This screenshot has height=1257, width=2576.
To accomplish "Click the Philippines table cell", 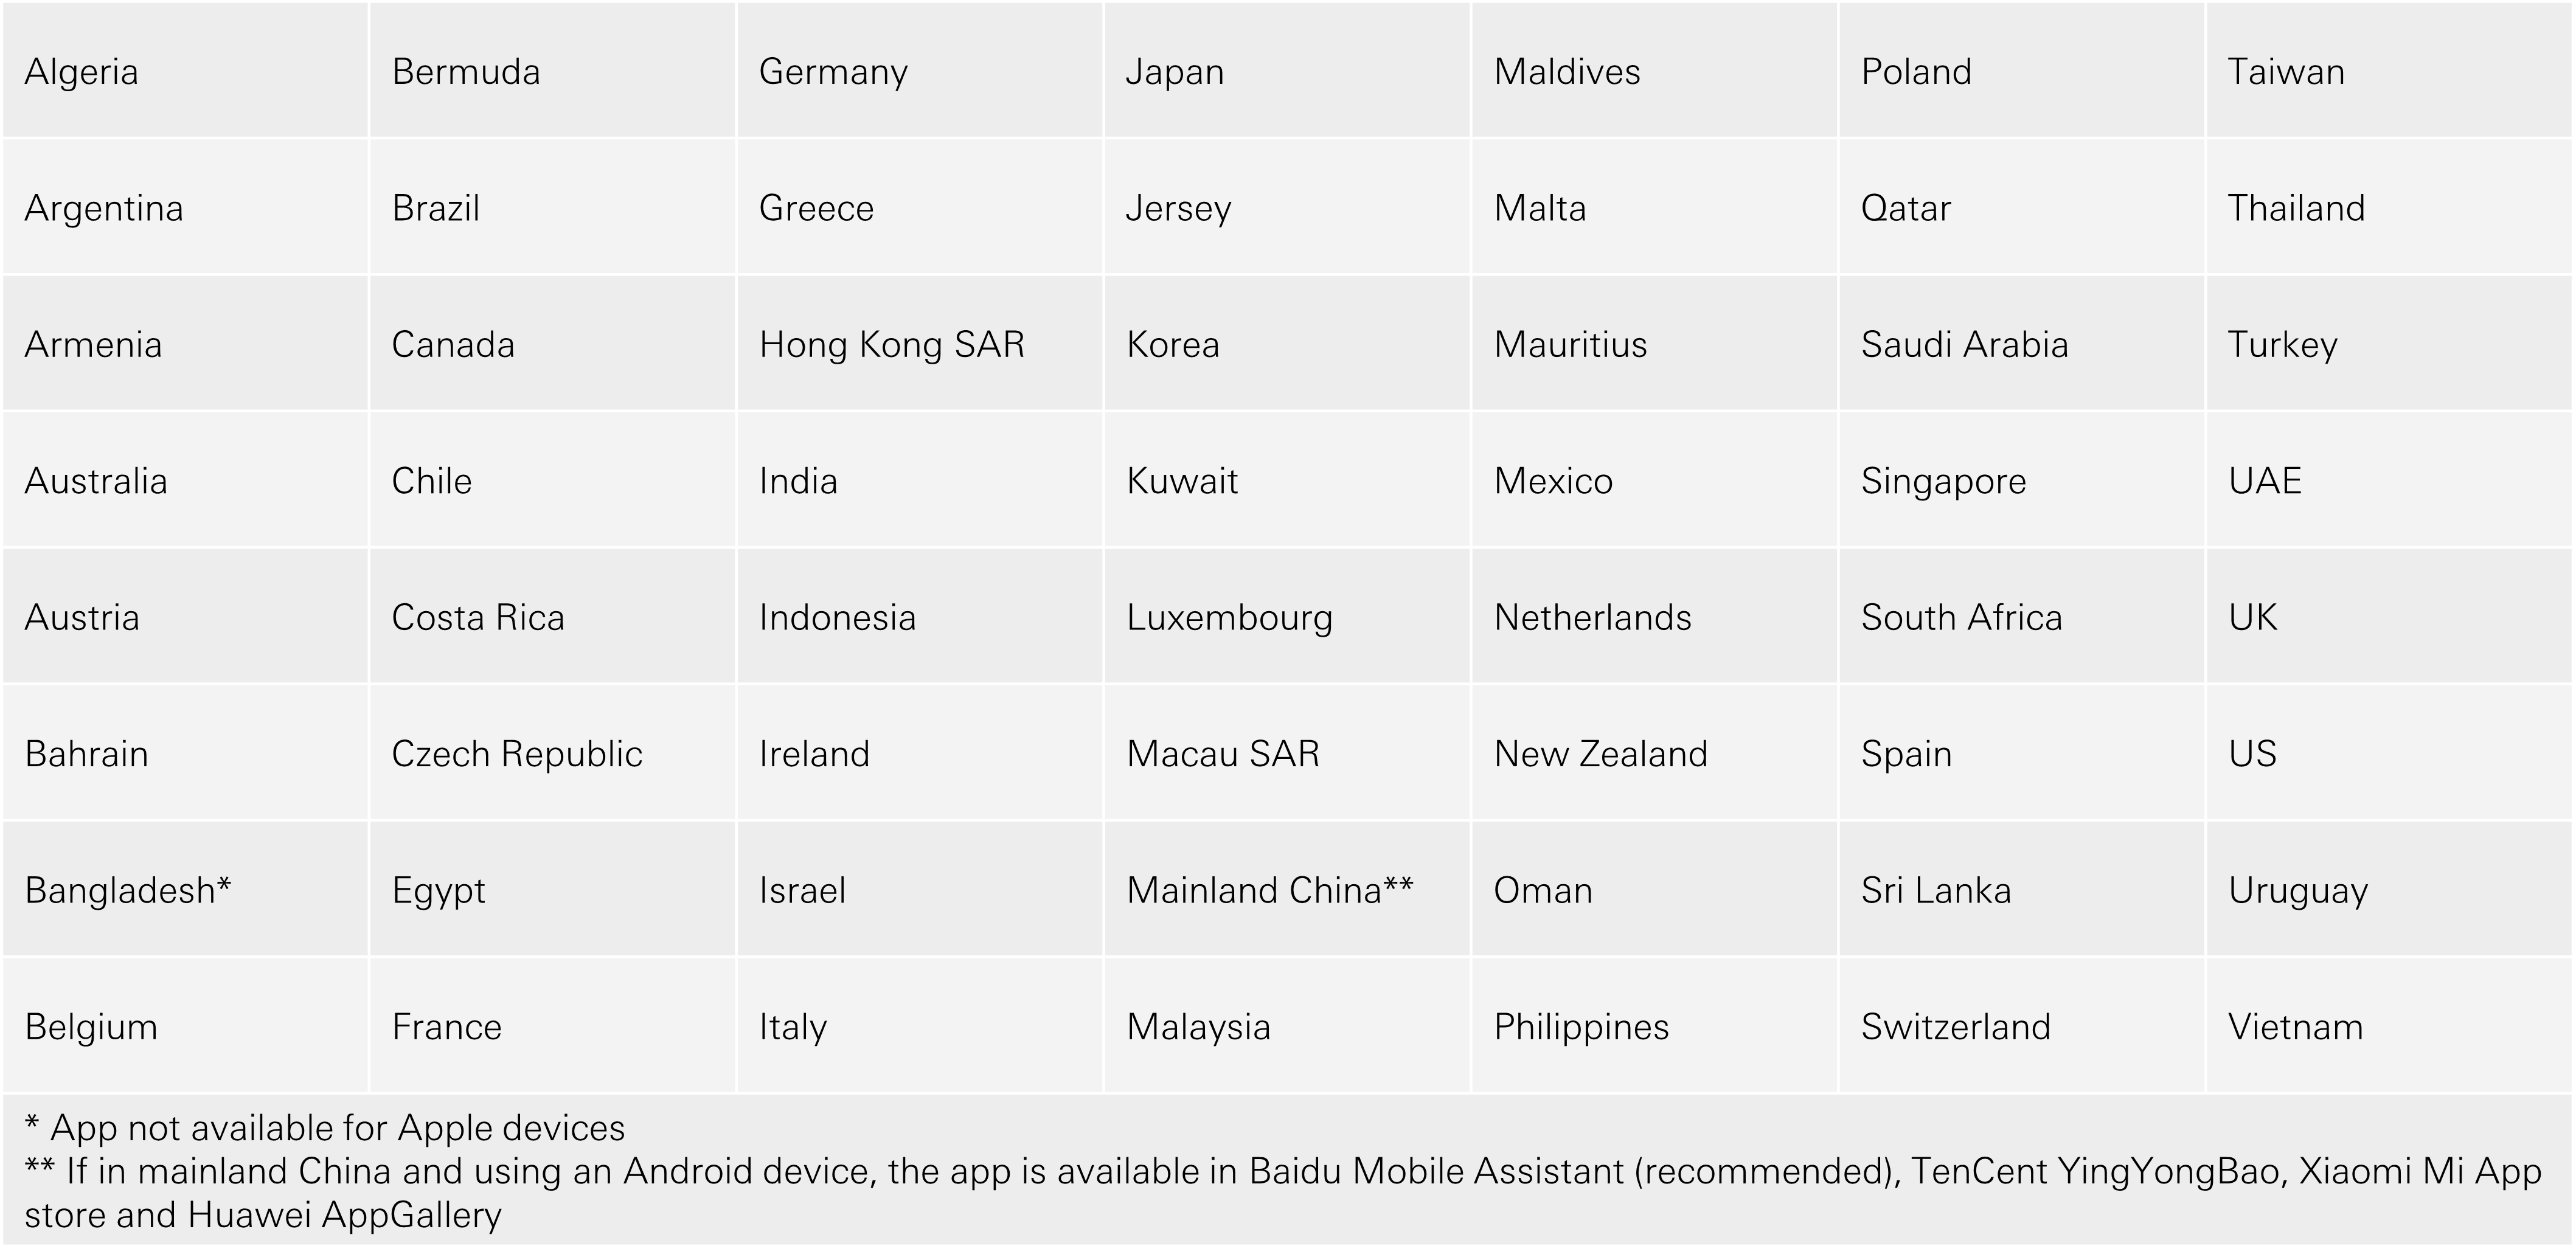I will coord(1654,1025).
